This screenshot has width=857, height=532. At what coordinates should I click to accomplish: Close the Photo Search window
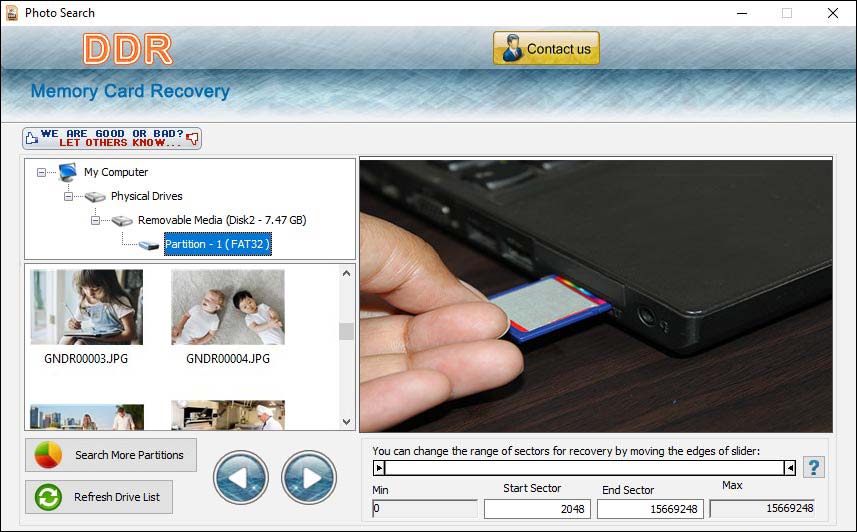(x=832, y=13)
